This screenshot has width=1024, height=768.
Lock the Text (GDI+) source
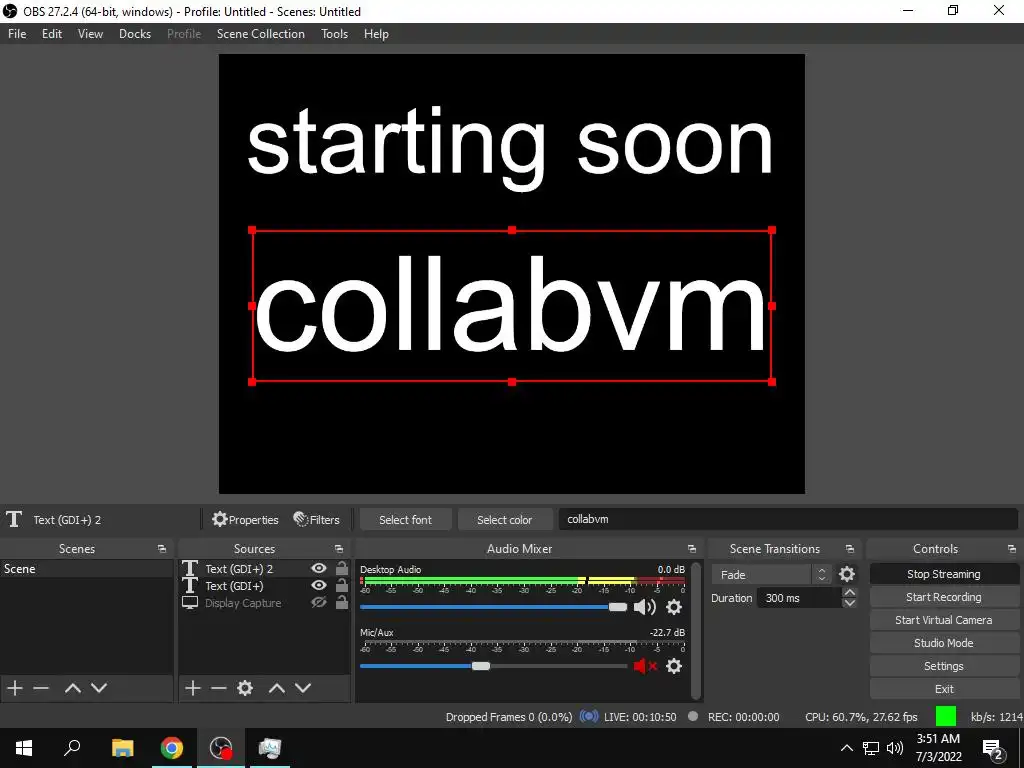tap(342, 585)
